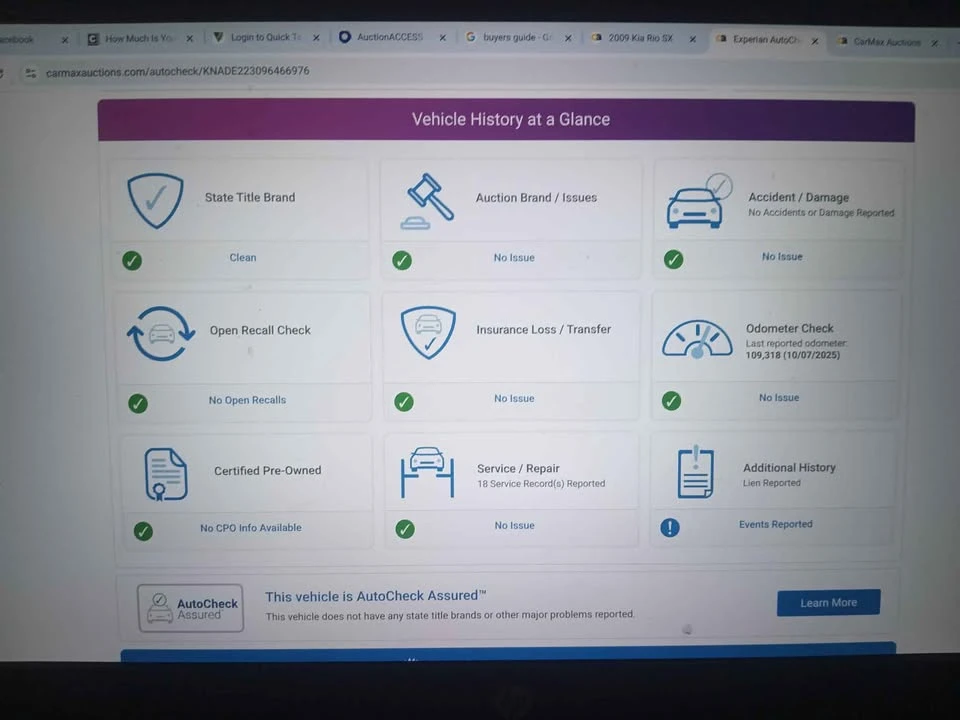960x720 pixels.
Task: Click the 18 Service Record(s) Reported text
Action: 541,484
